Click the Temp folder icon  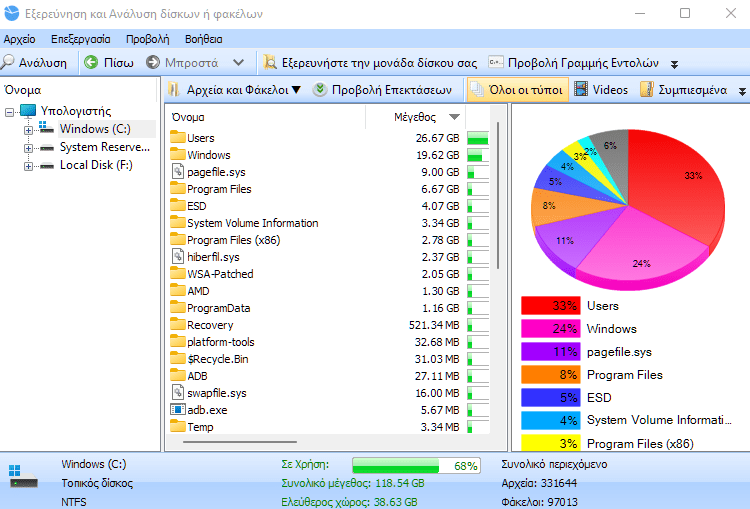[x=177, y=426]
